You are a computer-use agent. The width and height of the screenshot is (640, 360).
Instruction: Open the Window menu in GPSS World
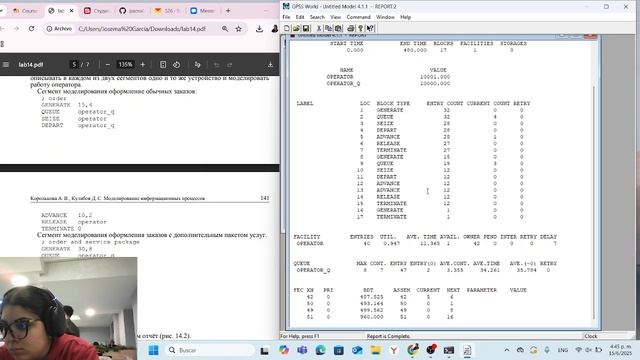[385, 17]
